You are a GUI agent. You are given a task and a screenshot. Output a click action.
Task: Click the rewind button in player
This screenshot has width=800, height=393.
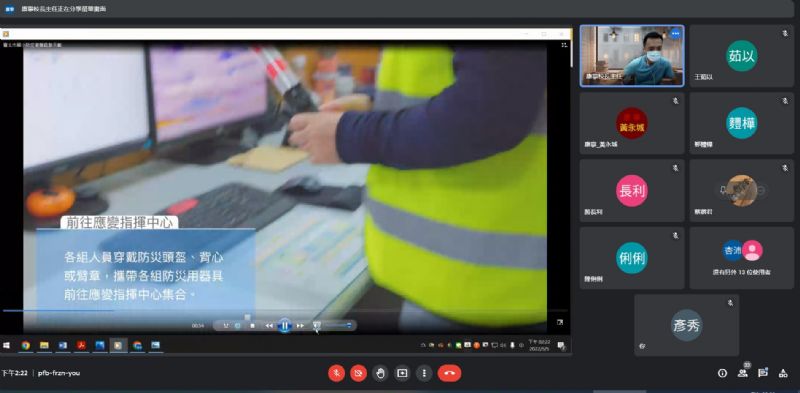point(269,326)
